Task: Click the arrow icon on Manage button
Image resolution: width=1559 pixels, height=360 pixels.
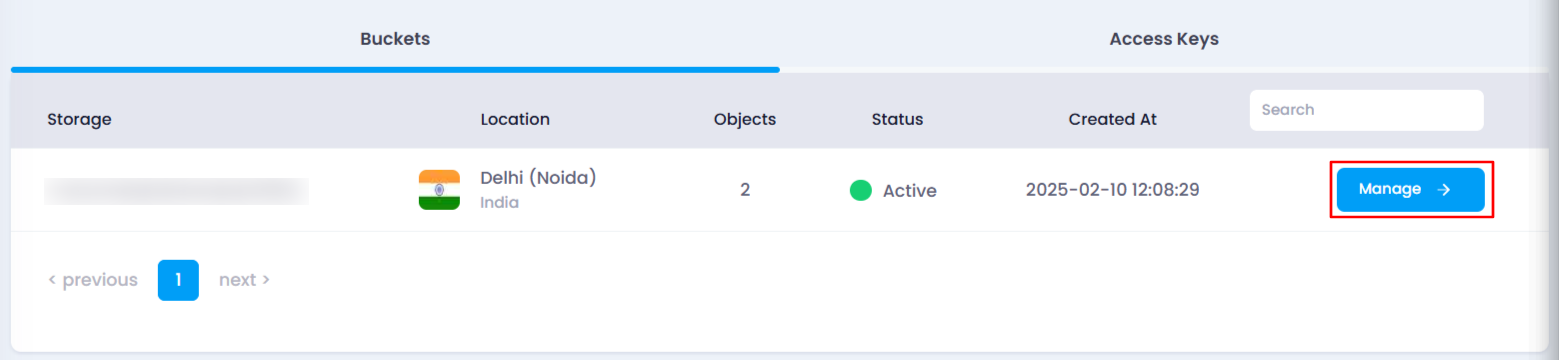Action: pos(1443,189)
